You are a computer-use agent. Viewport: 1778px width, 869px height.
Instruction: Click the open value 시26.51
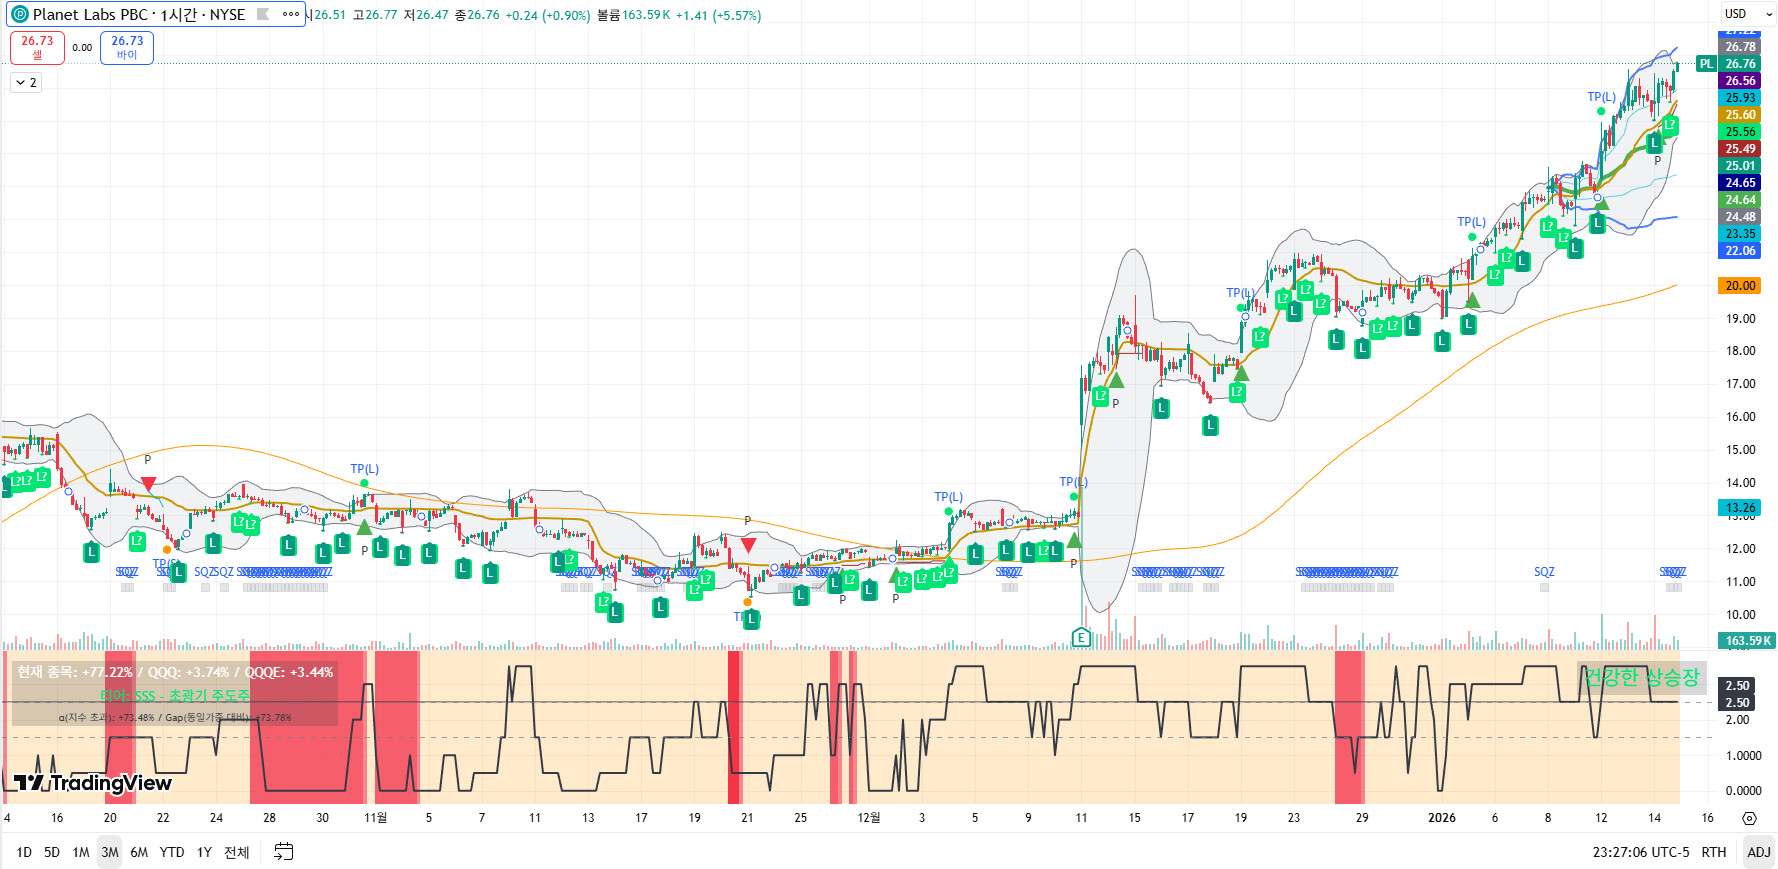324,15
